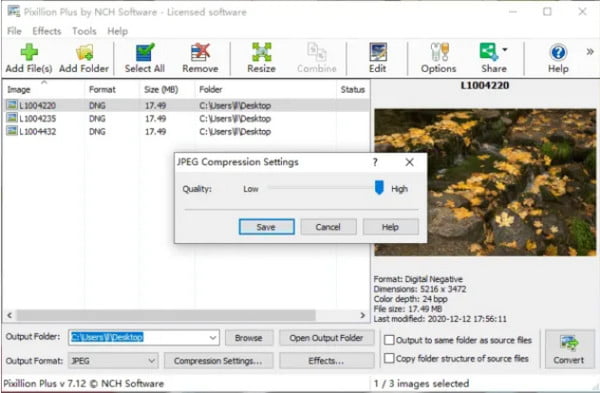
Task: Click the Pixillion app icon in title bar
Action: [14, 11]
